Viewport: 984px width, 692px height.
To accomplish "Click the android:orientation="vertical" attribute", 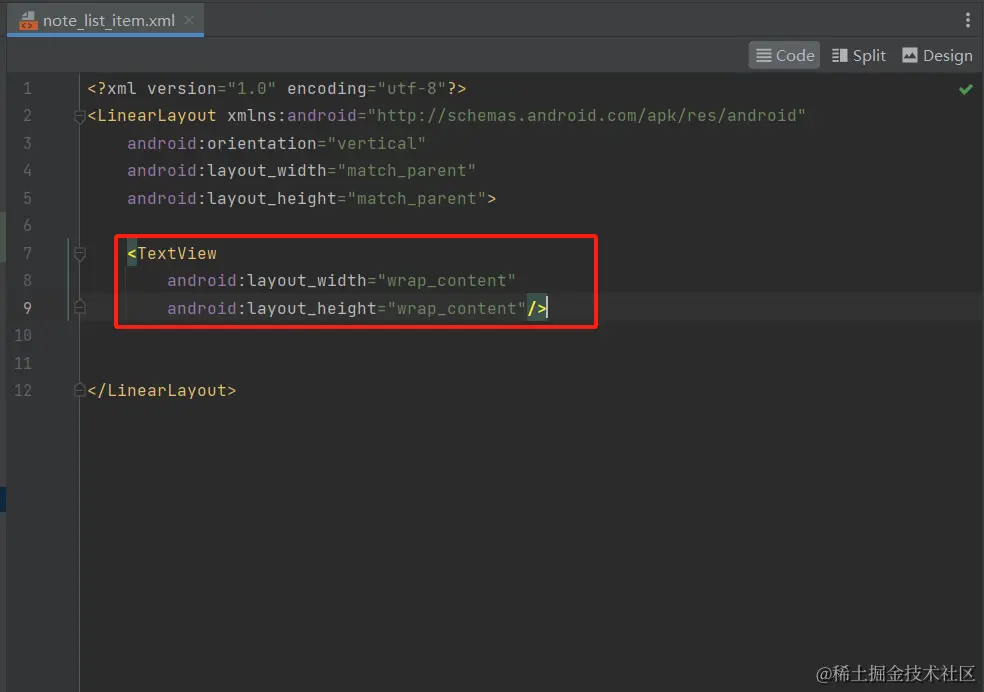I will (x=276, y=143).
